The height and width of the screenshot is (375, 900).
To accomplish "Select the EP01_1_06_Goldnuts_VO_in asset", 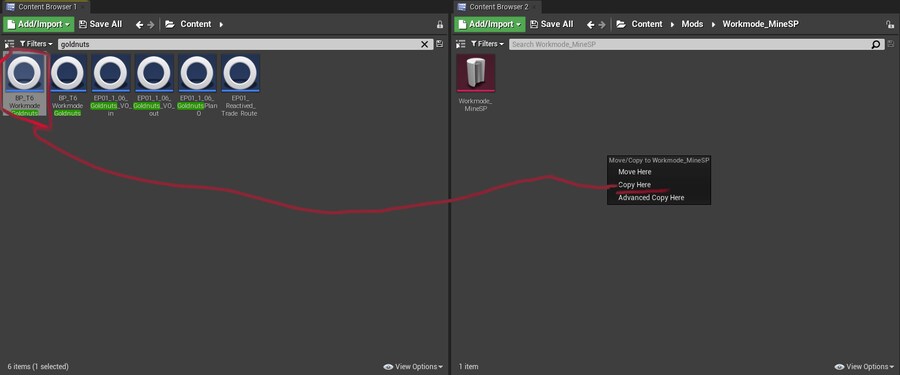I will (111, 85).
